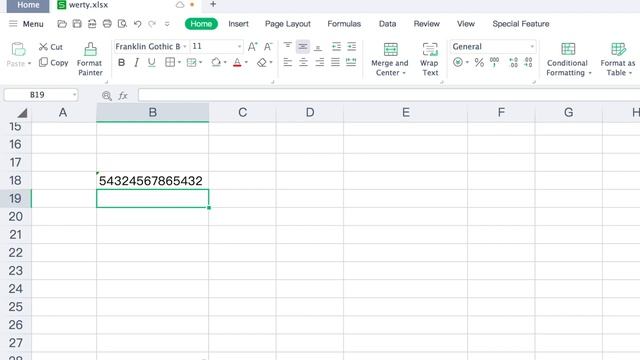Decrease cell indent
Image resolution: width=640 pixels, height=360 pixels.
(336, 47)
